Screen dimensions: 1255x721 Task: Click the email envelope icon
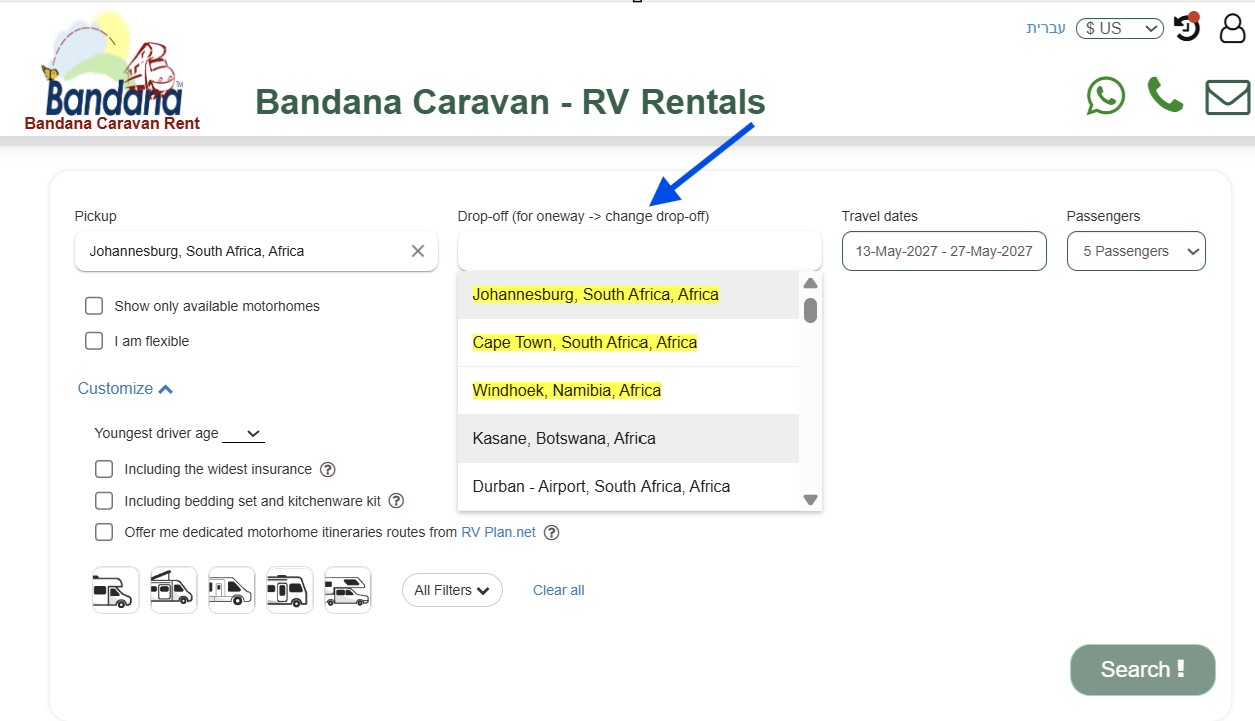pyautogui.click(x=1227, y=98)
